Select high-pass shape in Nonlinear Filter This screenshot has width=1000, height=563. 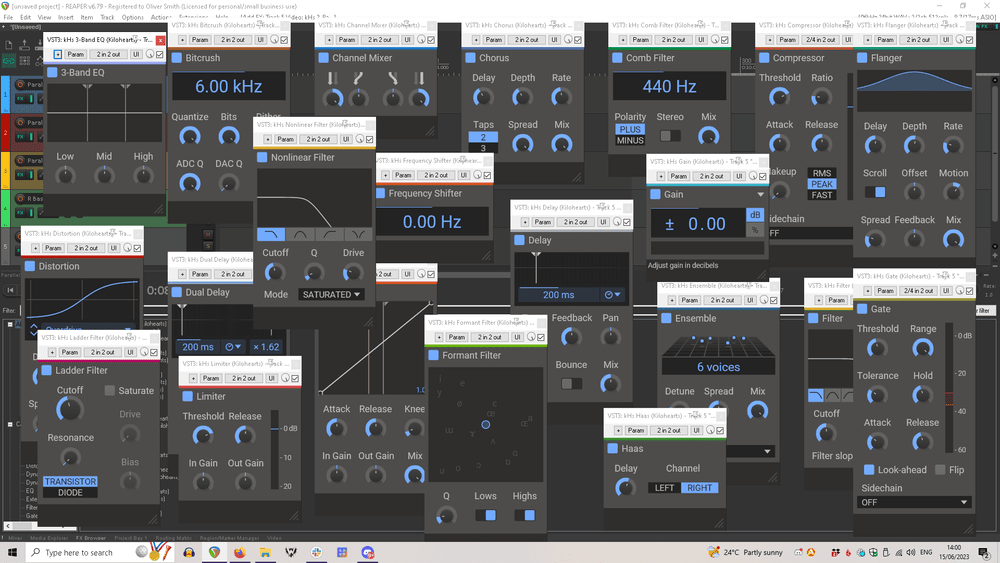[329, 234]
